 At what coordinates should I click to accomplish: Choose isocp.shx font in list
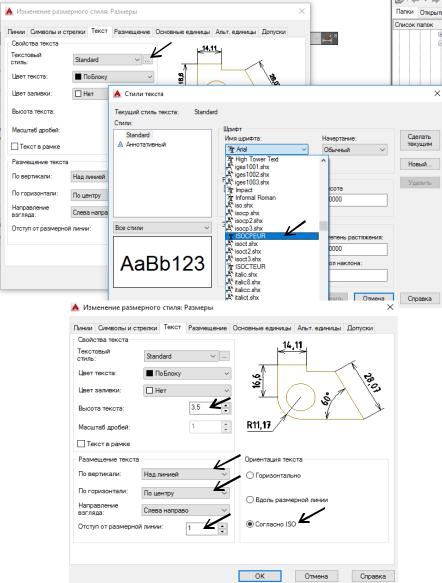(x=272, y=213)
